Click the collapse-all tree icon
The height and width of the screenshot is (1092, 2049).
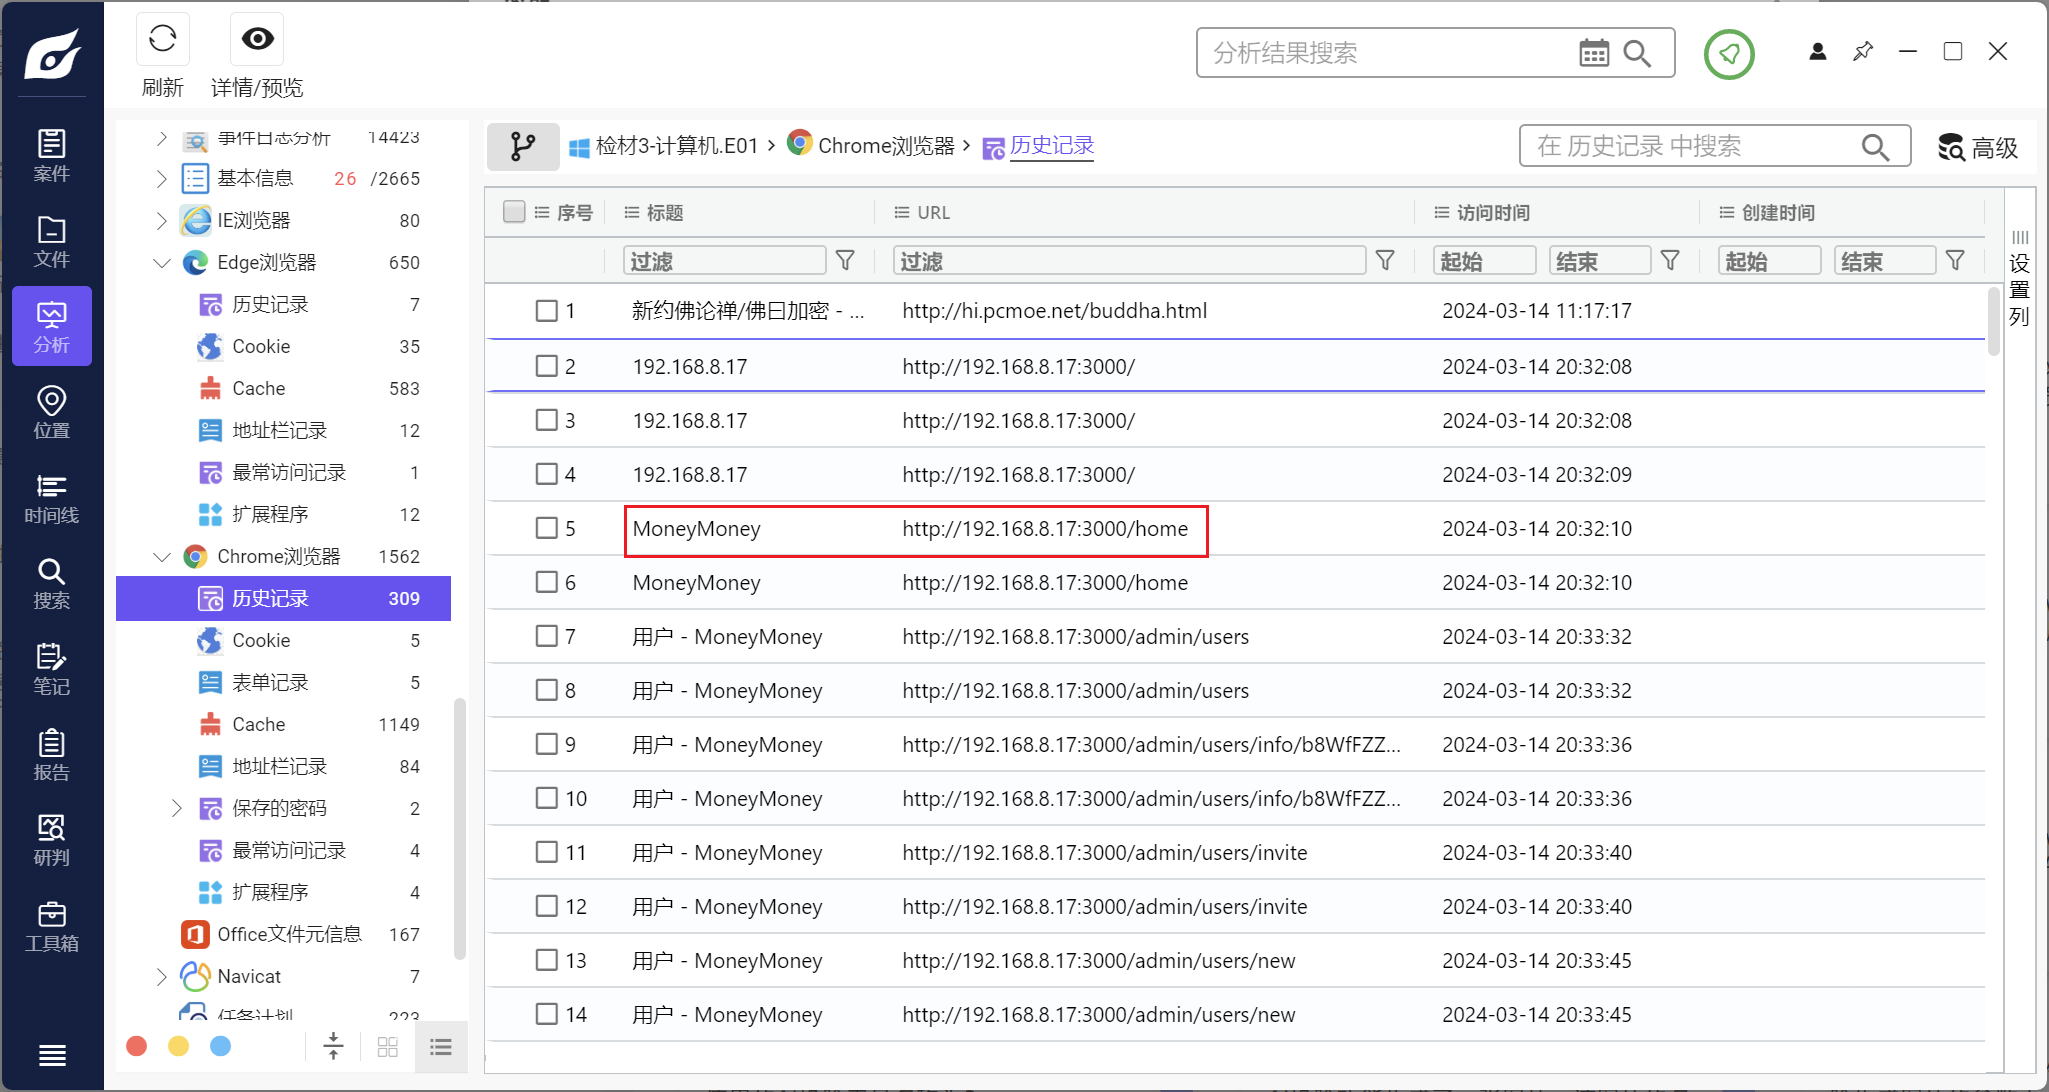(334, 1046)
